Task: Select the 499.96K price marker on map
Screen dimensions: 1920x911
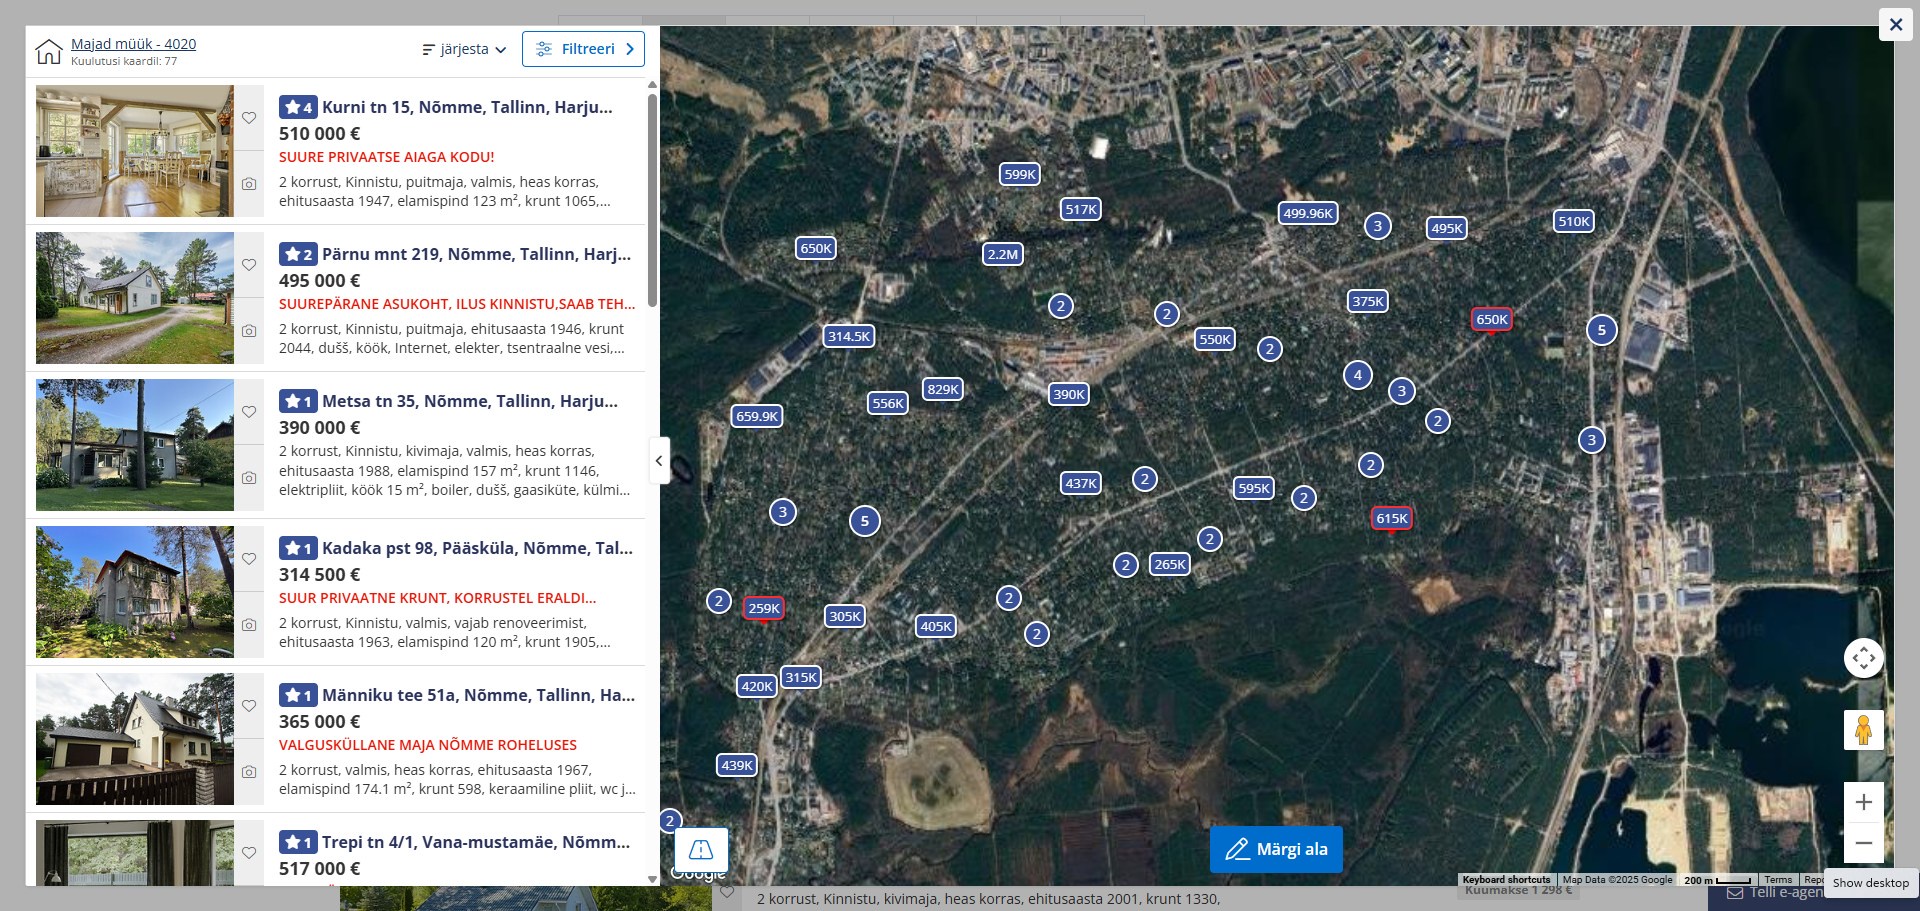Action: click(x=1308, y=213)
